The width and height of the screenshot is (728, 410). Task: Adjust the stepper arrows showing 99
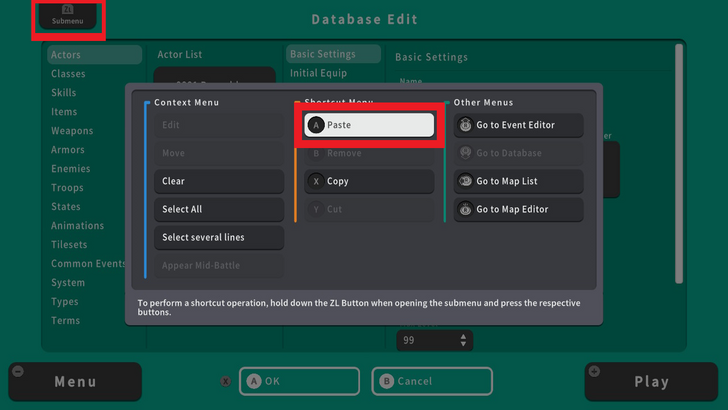[x=463, y=341]
